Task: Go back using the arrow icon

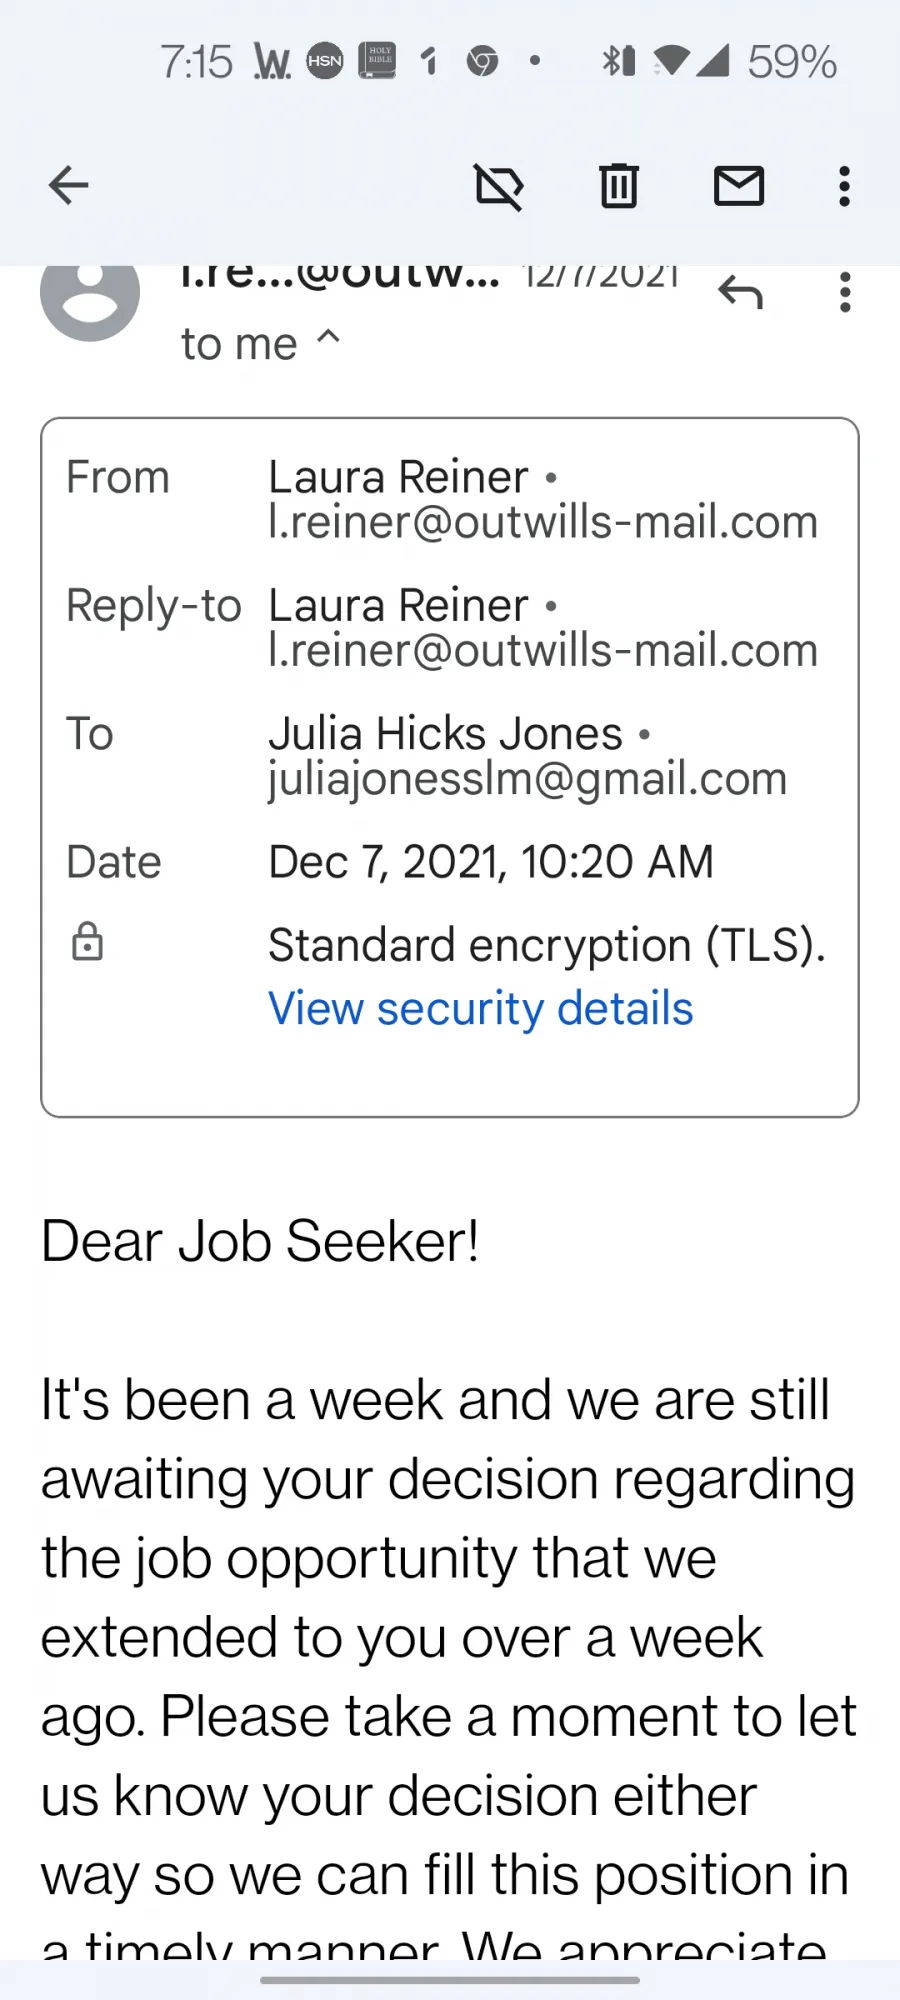Action: pyautogui.click(x=69, y=186)
